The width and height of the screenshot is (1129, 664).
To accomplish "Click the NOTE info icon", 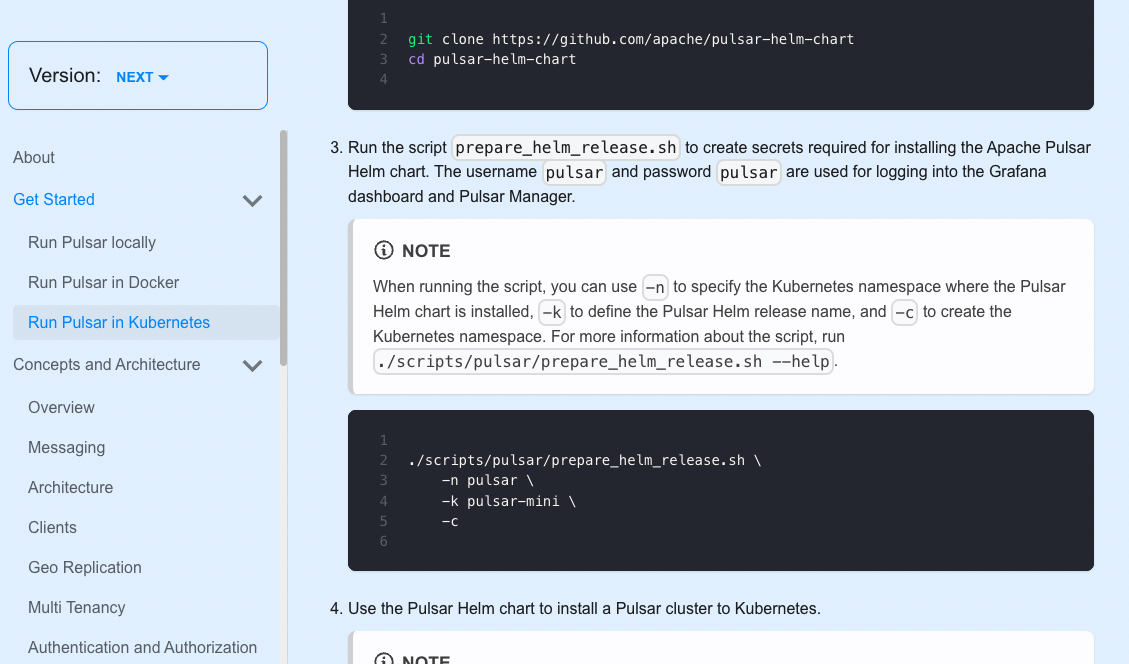I will (384, 250).
